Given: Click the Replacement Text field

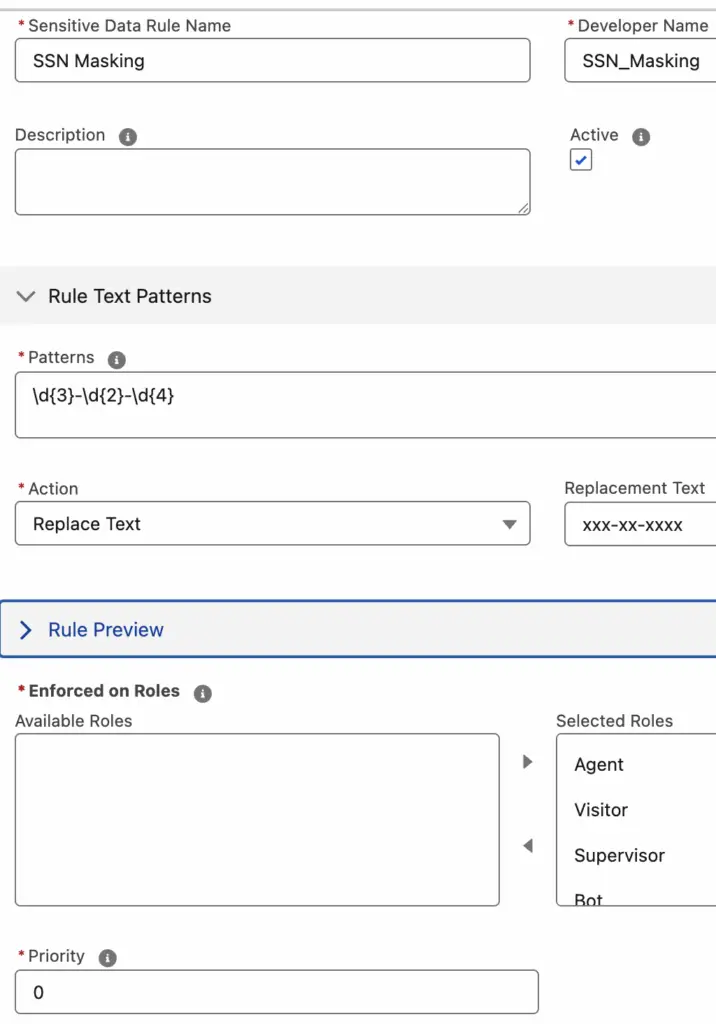Looking at the screenshot, I should tap(640, 524).
